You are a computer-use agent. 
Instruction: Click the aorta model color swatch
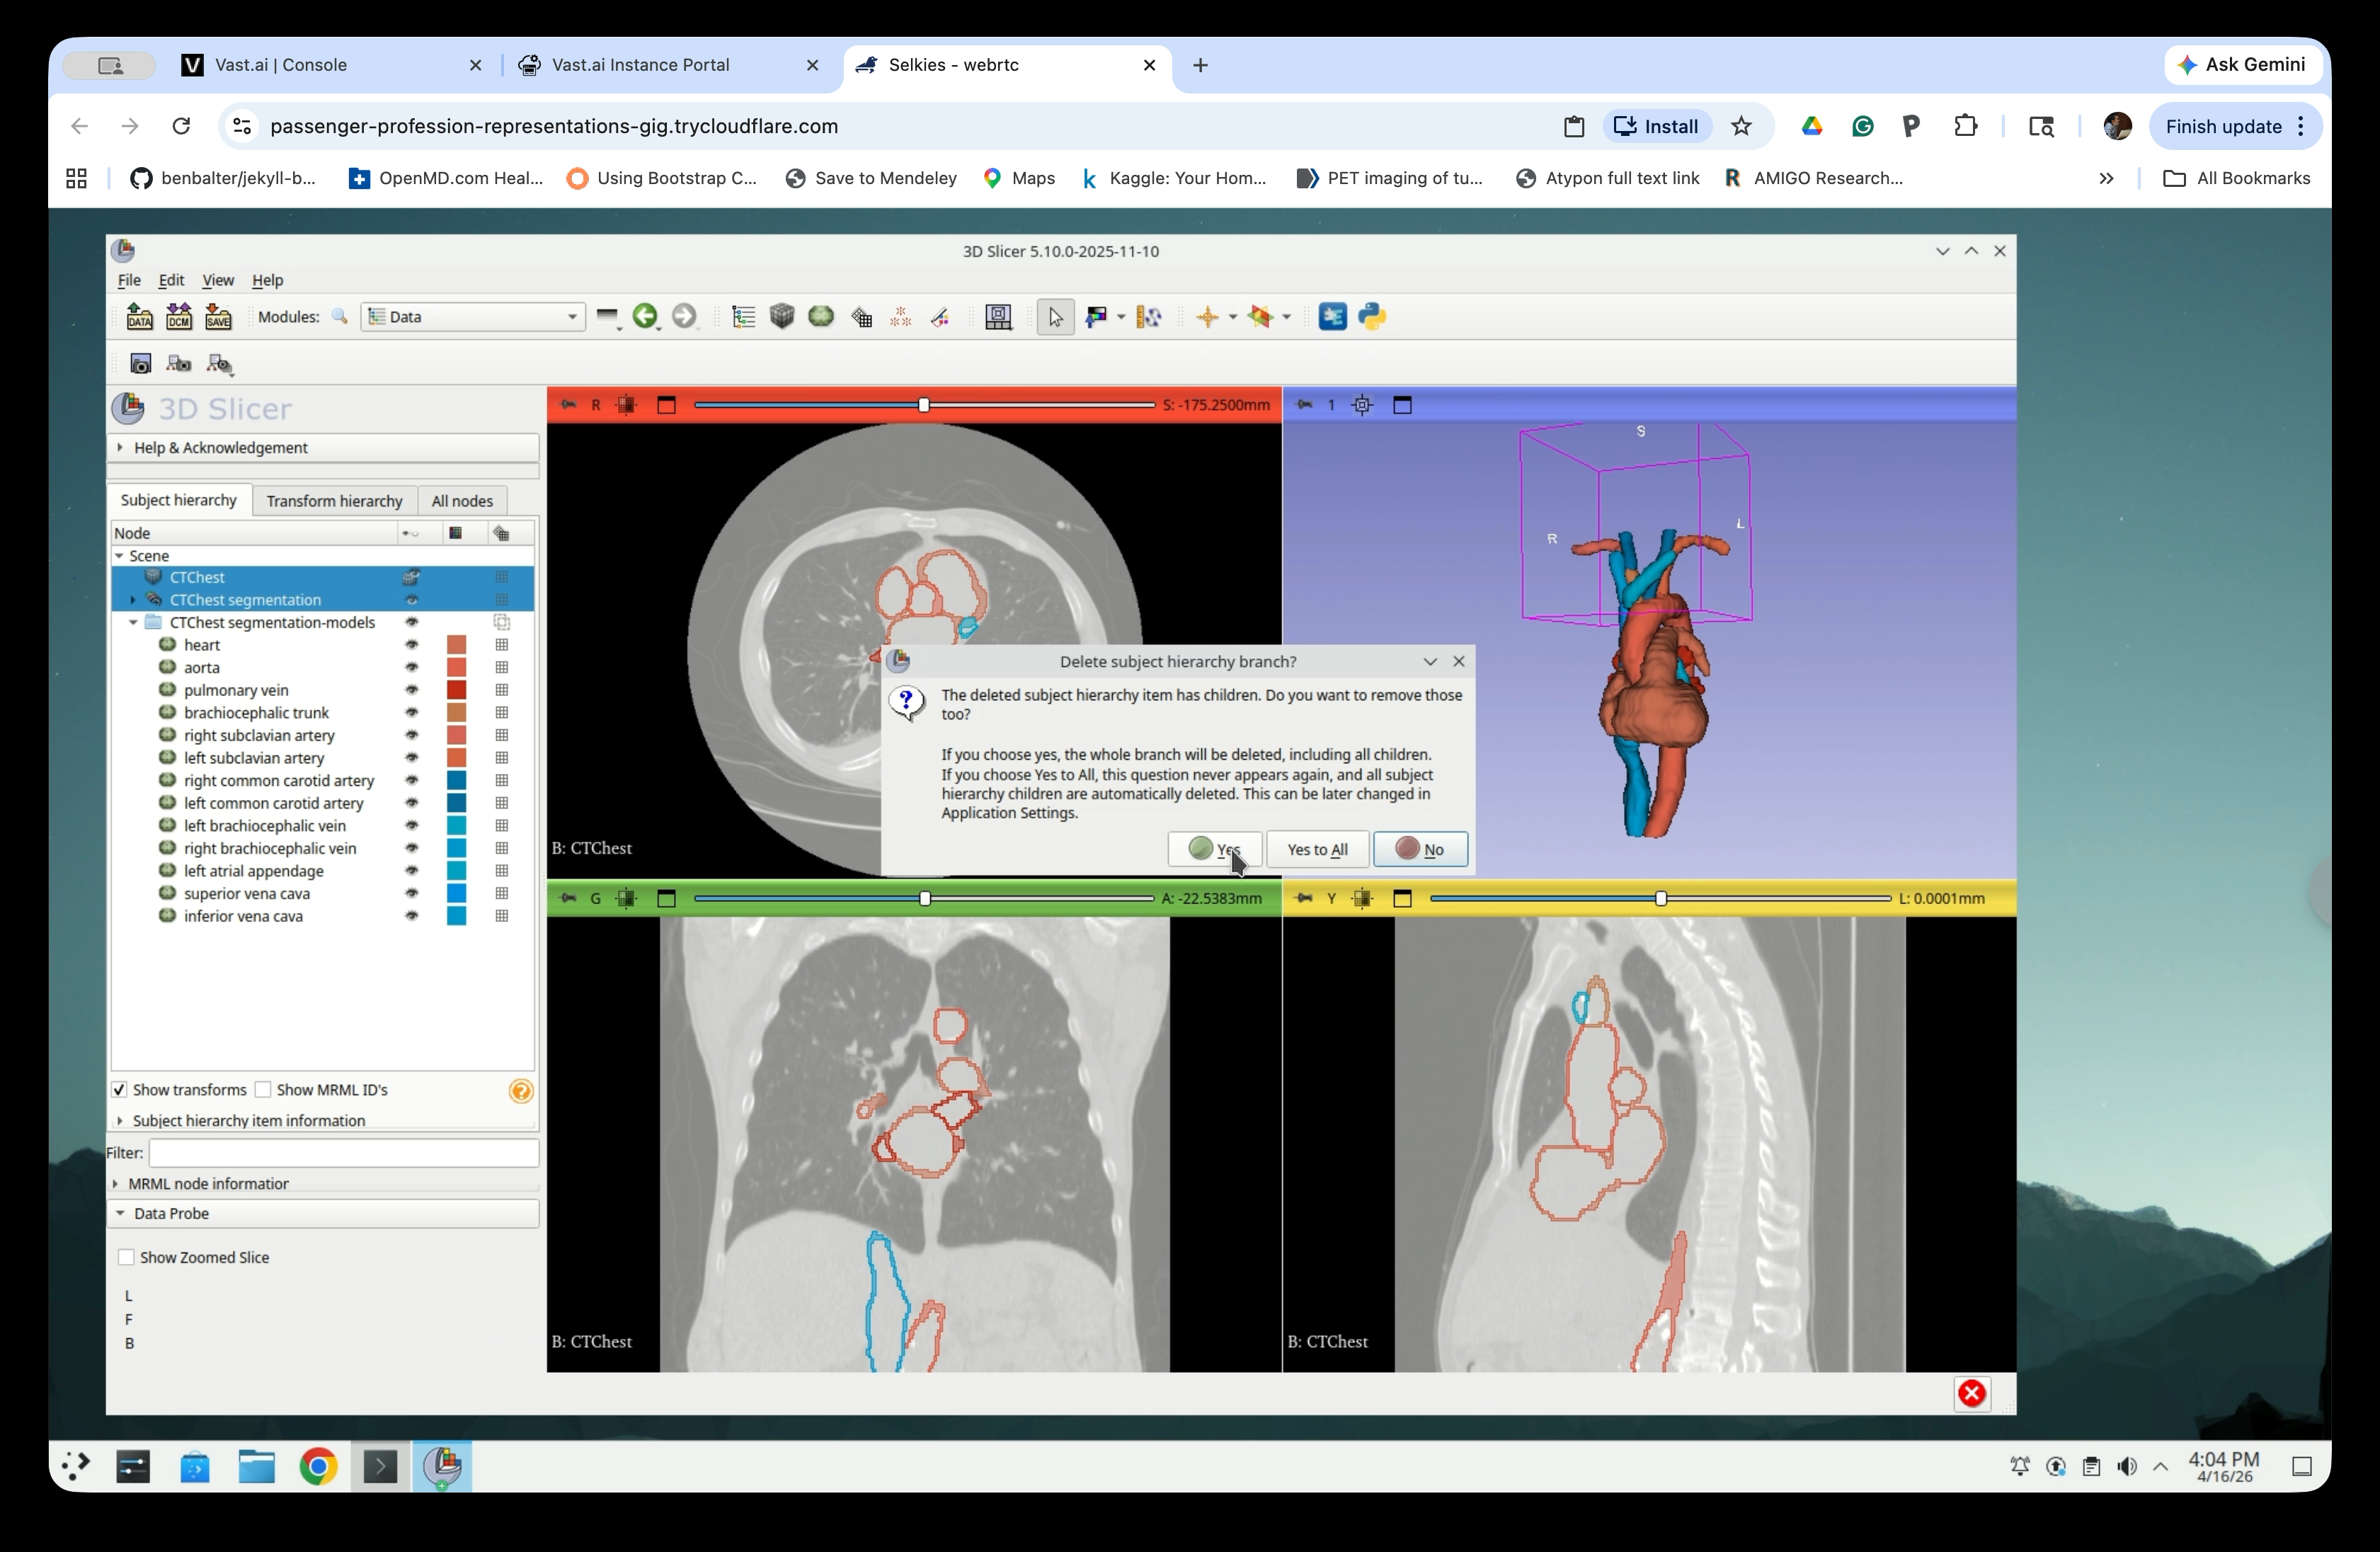(x=456, y=668)
